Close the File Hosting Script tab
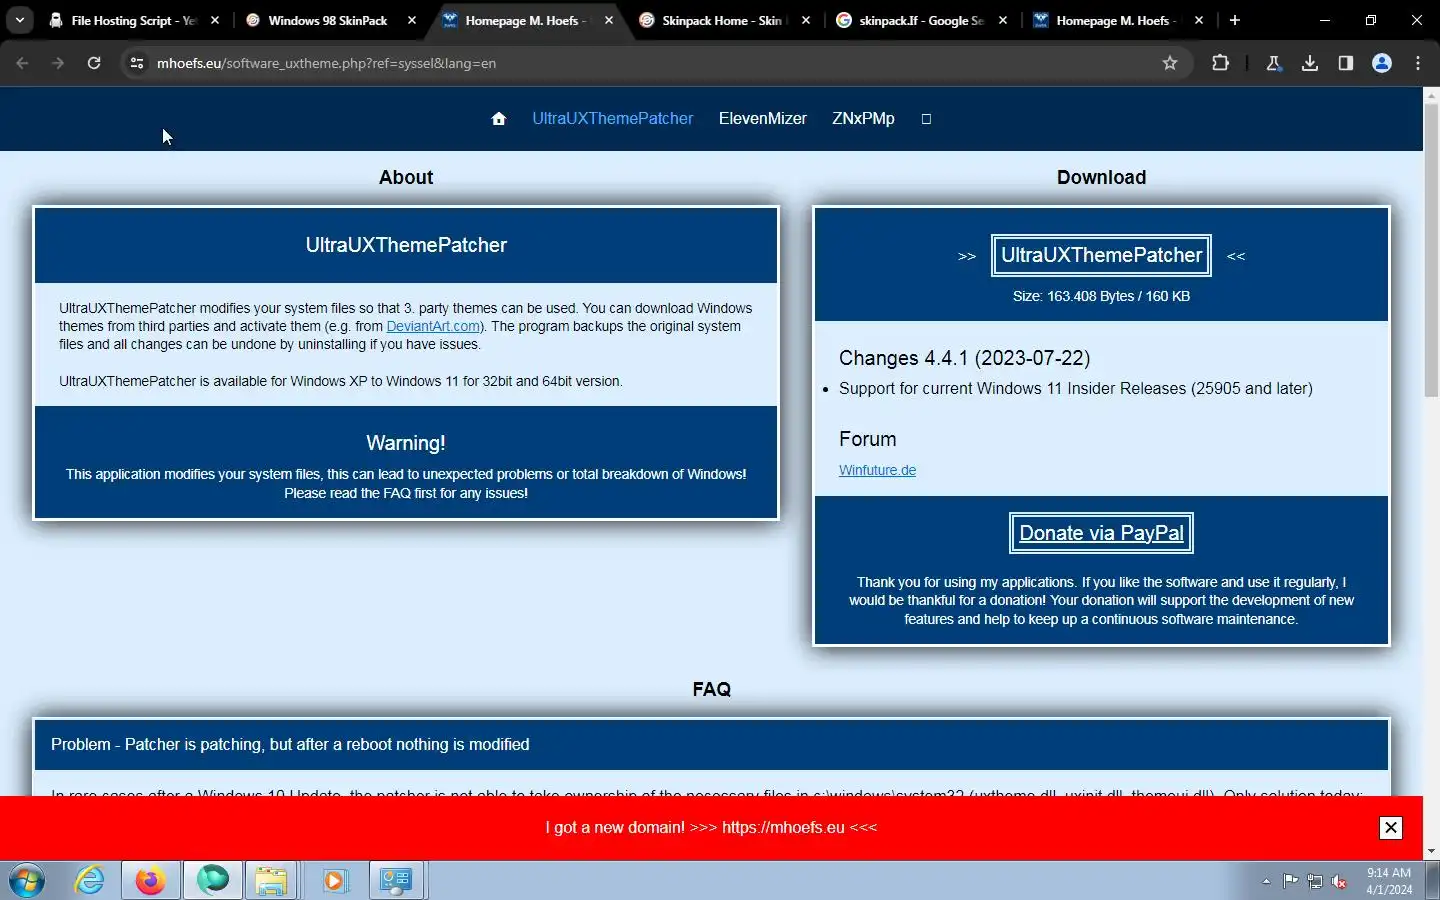This screenshot has height=900, width=1440. (x=215, y=20)
